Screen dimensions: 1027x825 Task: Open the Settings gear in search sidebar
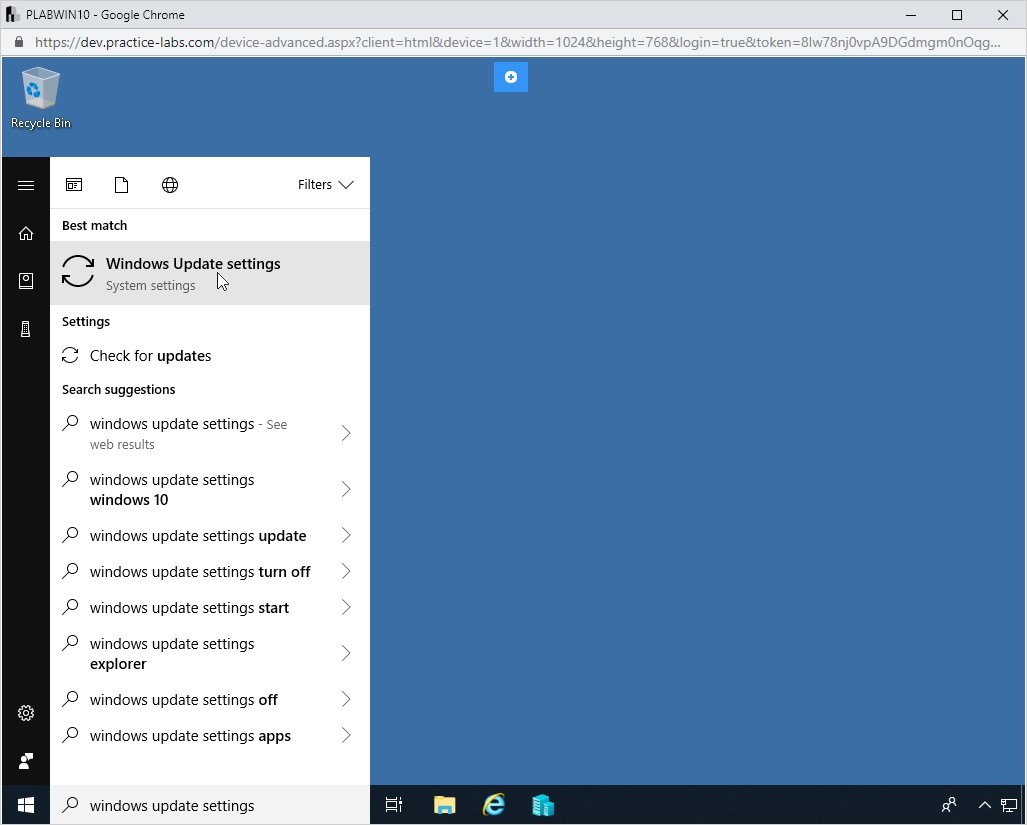click(x=26, y=713)
